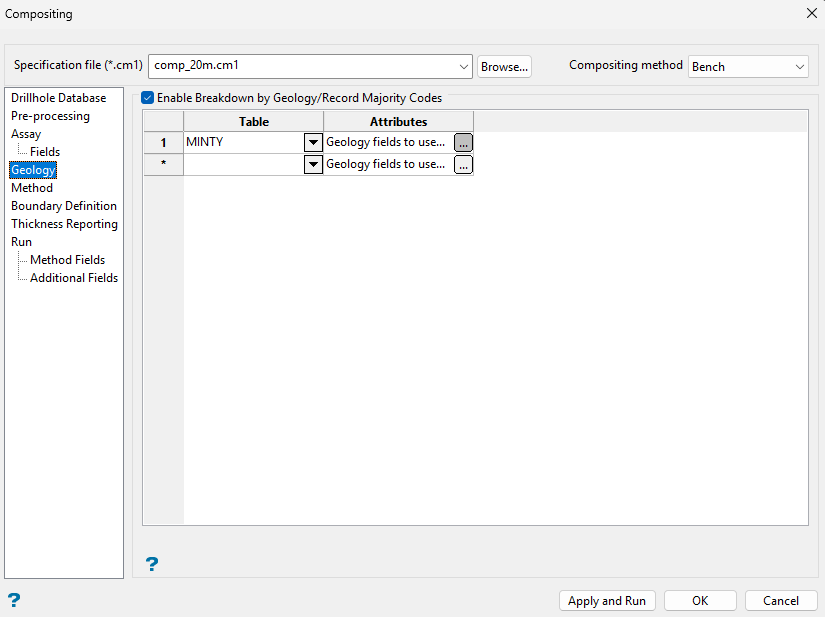Image resolution: width=825 pixels, height=617 pixels.
Task: Click the MINTY table cell
Action: (244, 143)
